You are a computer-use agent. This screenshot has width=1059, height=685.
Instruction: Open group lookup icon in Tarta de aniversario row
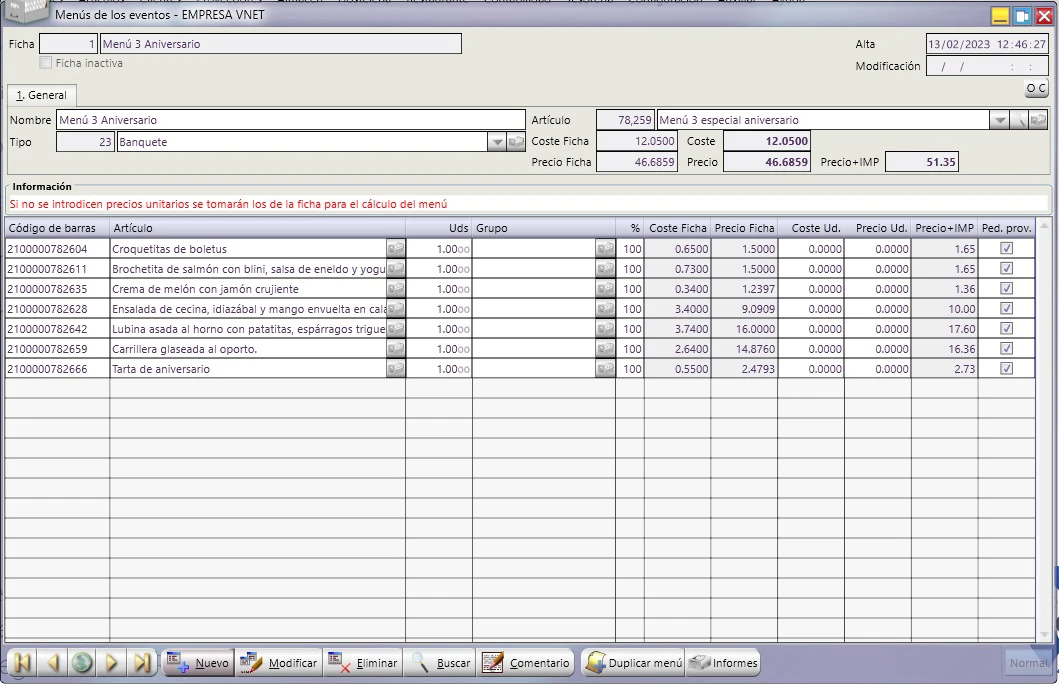tap(605, 369)
